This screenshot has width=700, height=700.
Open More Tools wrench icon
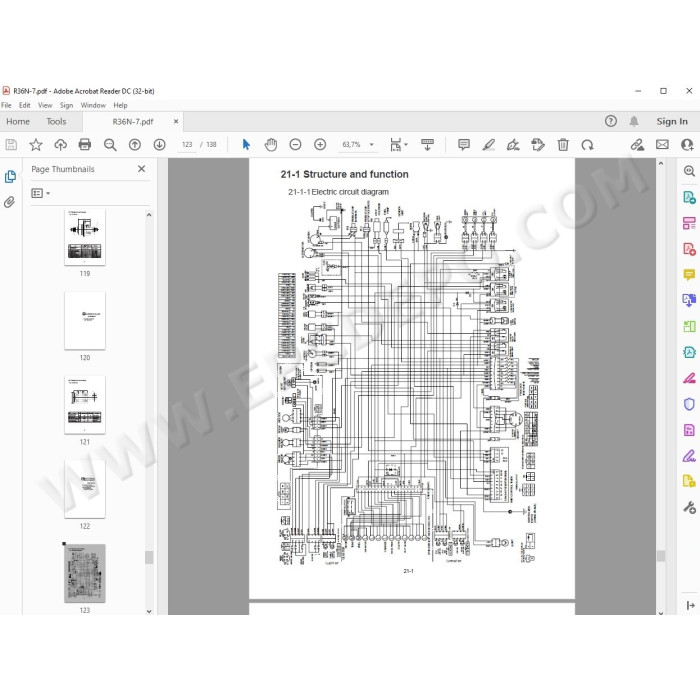[x=689, y=508]
